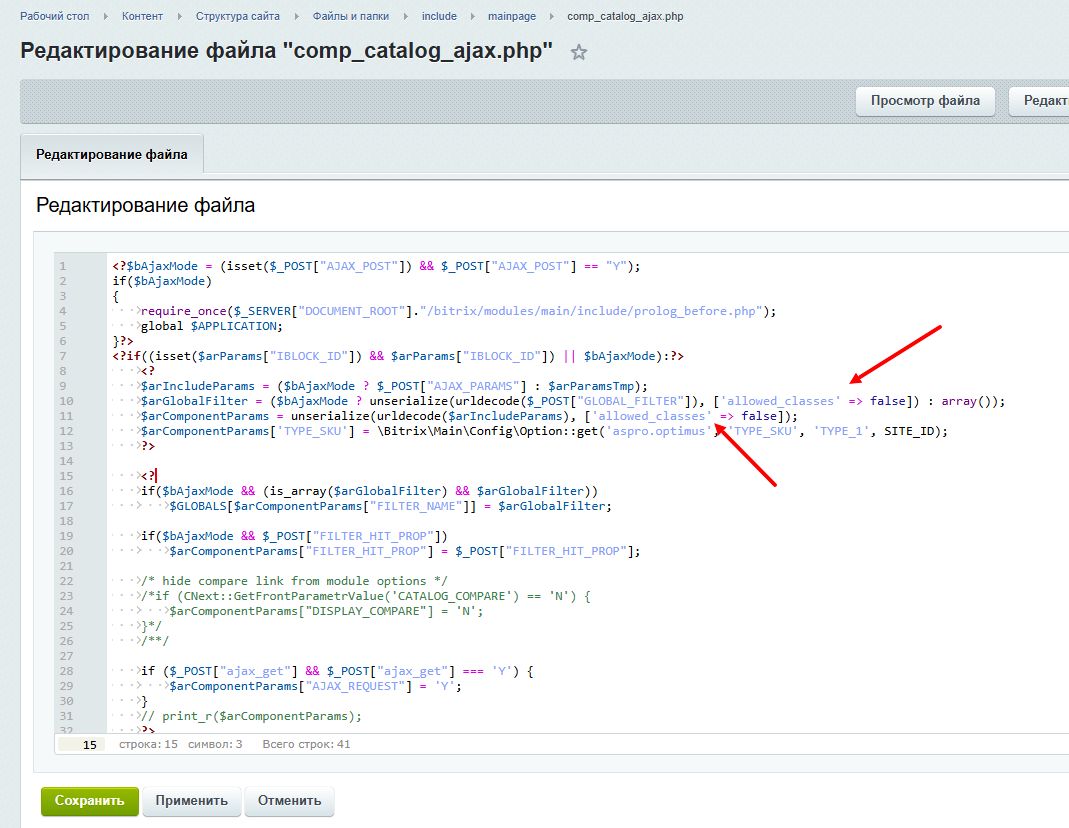Screen dimensions: 1069x828
Task: Go to Контент breadcrumb section
Action: [x=143, y=17]
